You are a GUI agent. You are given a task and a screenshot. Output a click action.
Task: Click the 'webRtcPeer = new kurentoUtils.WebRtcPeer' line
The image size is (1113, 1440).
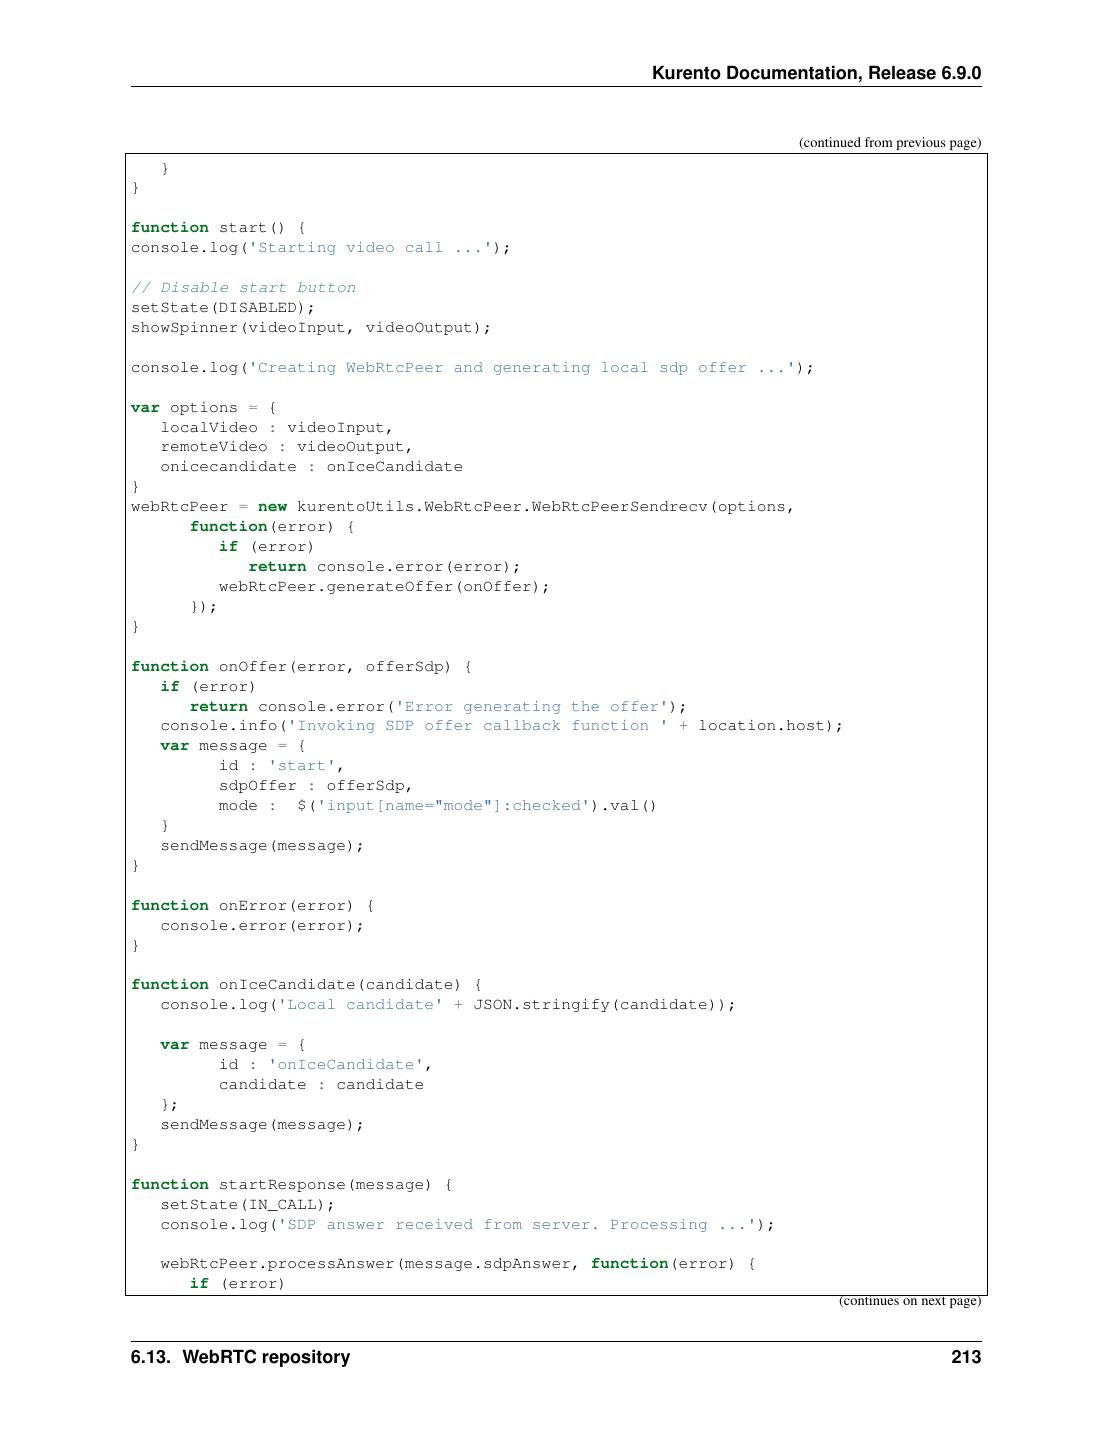coord(463,507)
